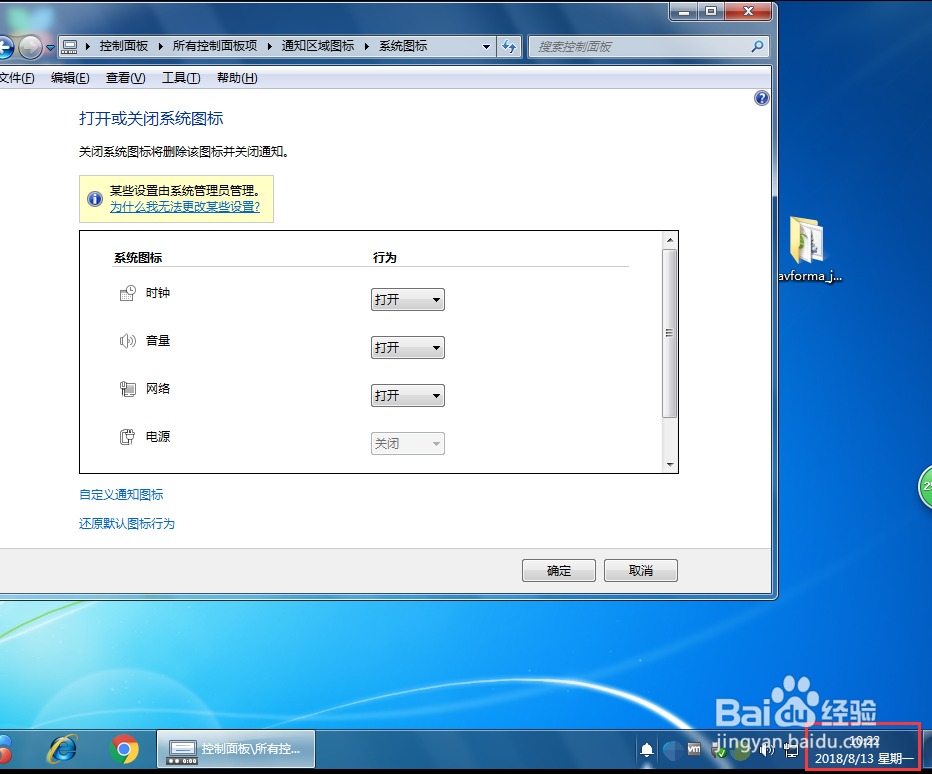Click the safely remove hardware tray icon
This screenshot has height=774, width=932.
click(718, 751)
